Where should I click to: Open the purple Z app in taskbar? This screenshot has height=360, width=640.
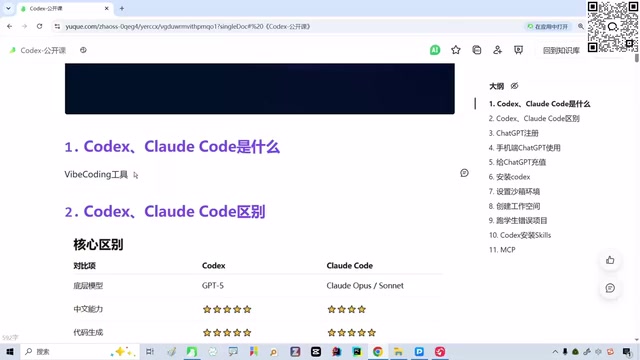[x=295, y=351]
